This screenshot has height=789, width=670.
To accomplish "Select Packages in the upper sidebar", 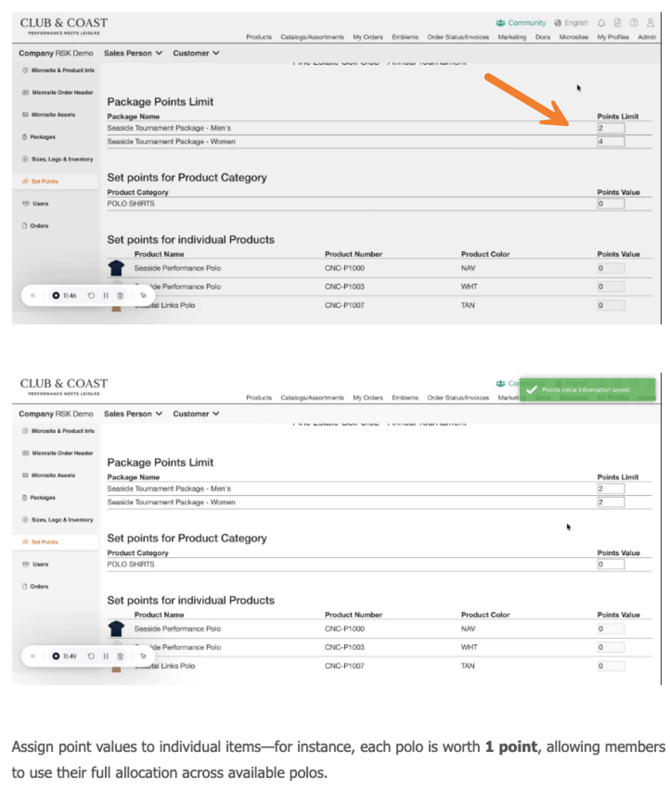I will [43, 137].
